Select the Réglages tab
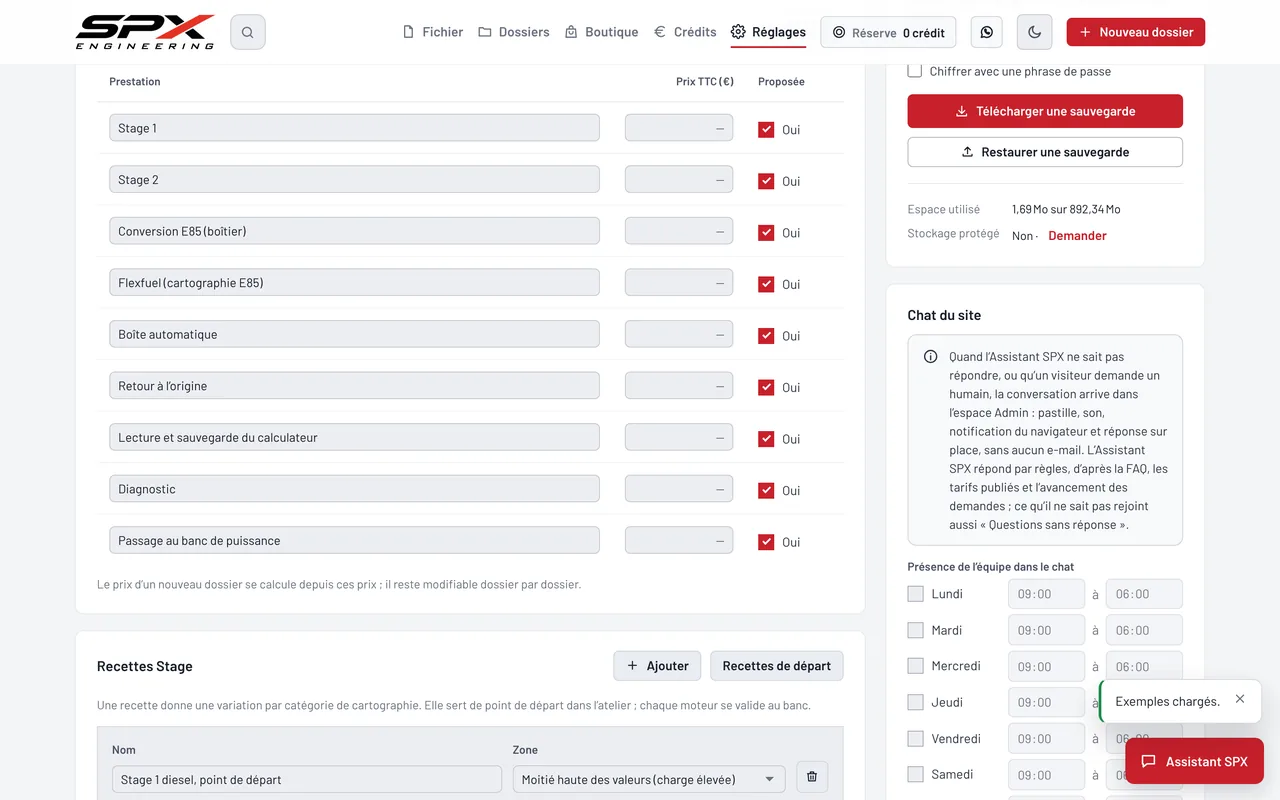Viewport: 1280px width, 800px height. click(768, 32)
